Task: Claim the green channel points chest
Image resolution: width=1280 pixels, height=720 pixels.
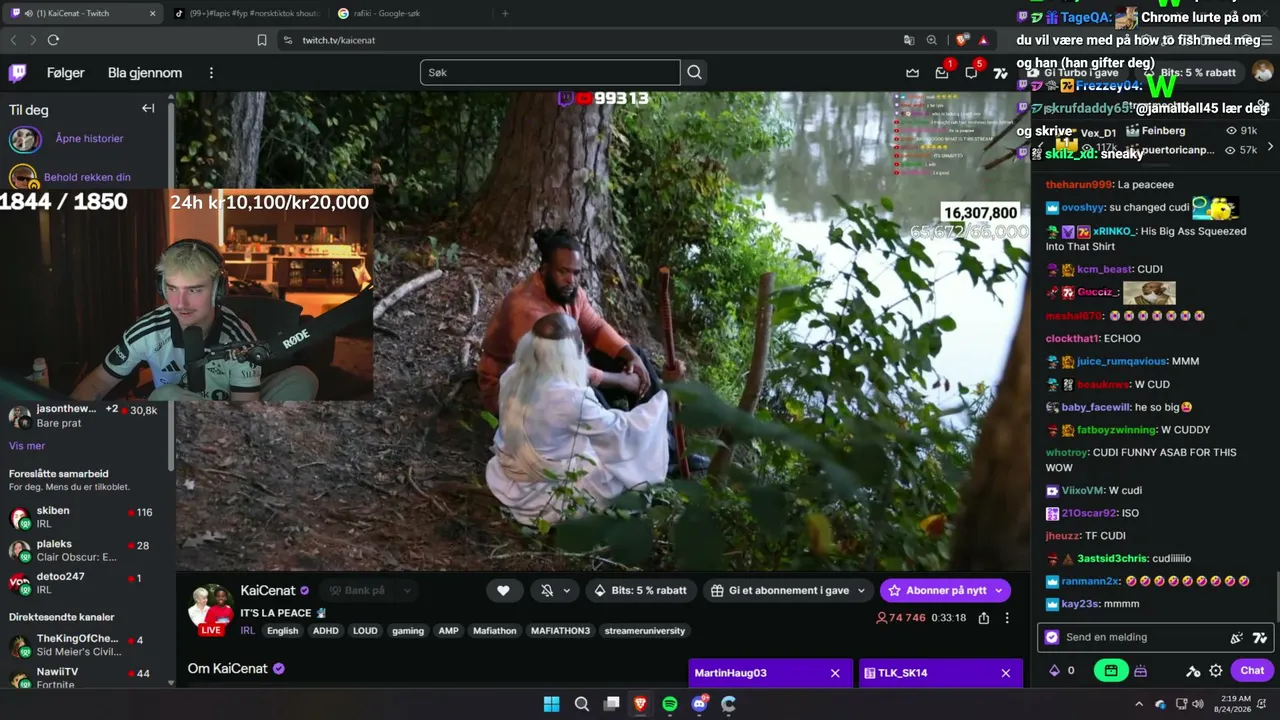Action: (x=1110, y=671)
